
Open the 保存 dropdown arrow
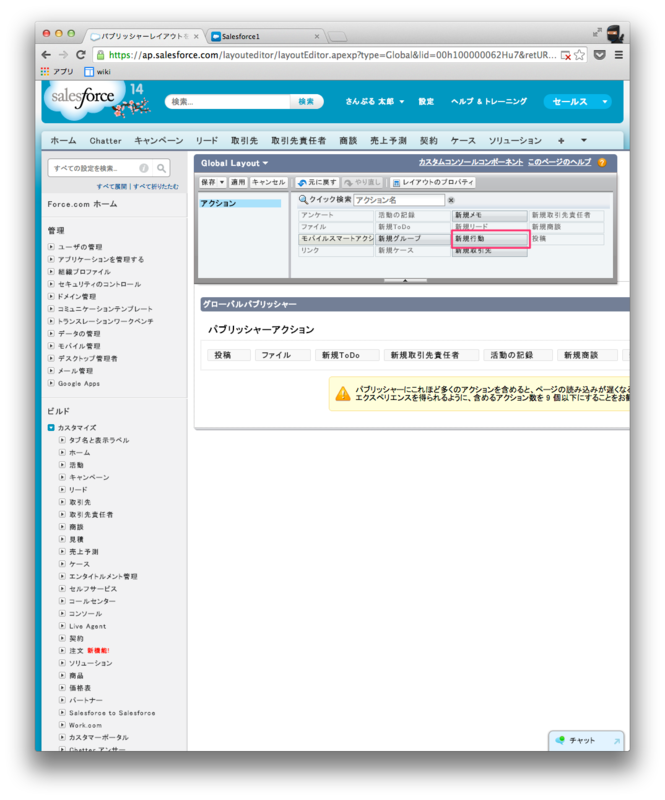tap(222, 182)
